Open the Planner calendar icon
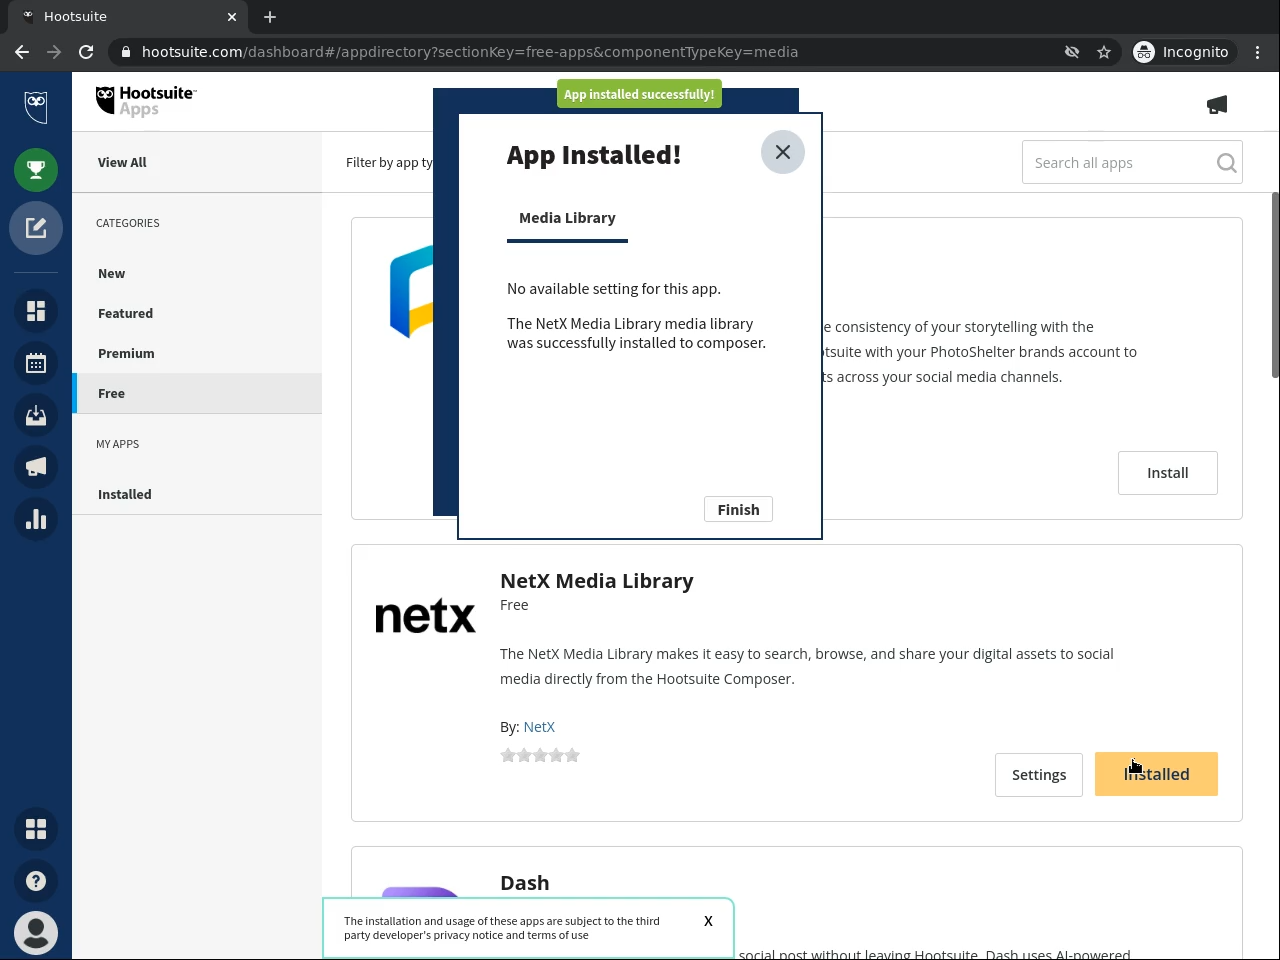This screenshot has height=960, width=1280. (36, 363)
